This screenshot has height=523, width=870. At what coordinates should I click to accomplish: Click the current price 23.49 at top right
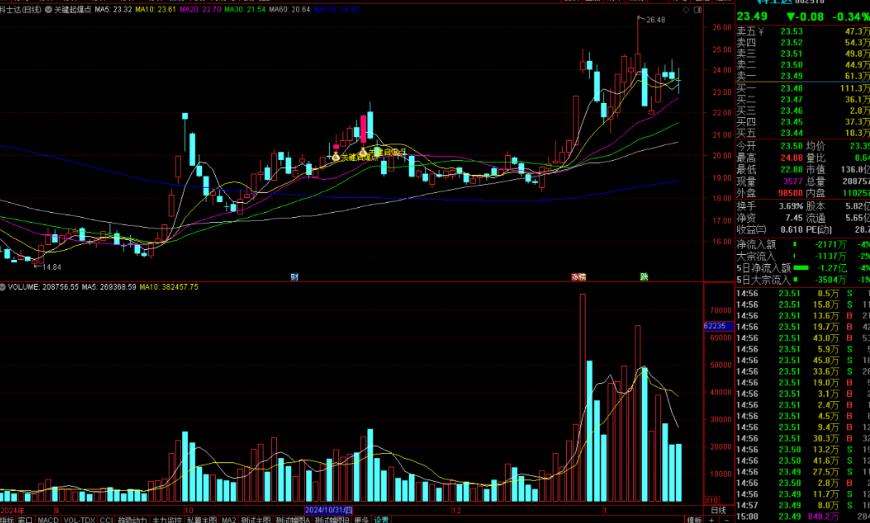[x=752, y=17]
